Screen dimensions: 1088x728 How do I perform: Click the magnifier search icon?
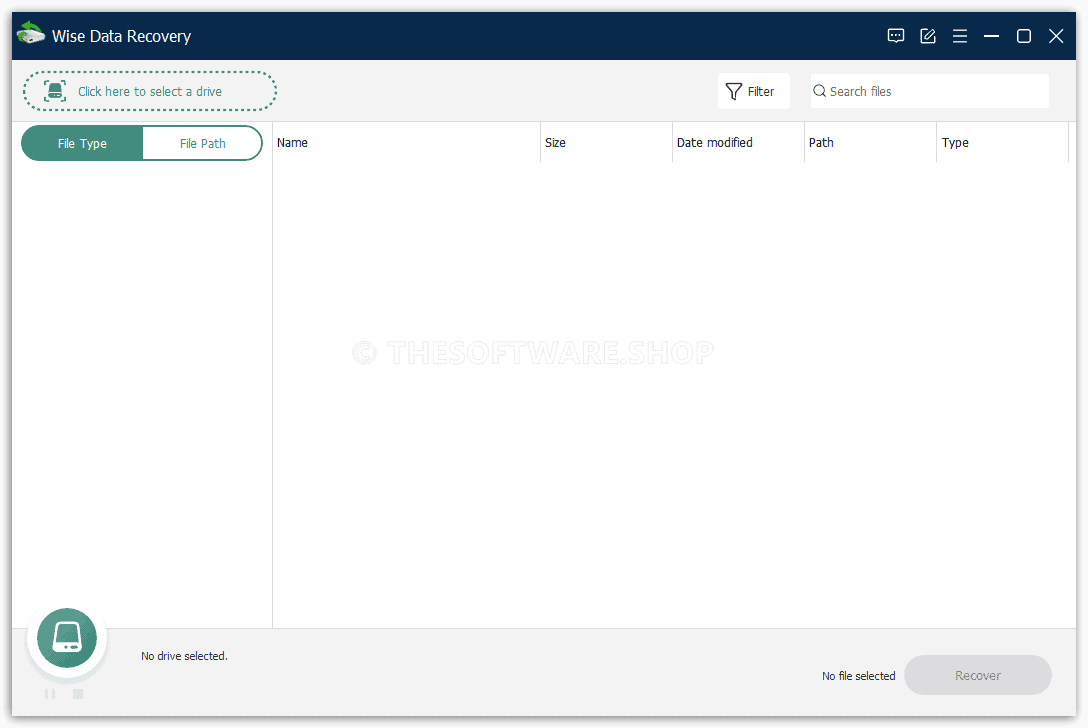(x=819, y=91)
